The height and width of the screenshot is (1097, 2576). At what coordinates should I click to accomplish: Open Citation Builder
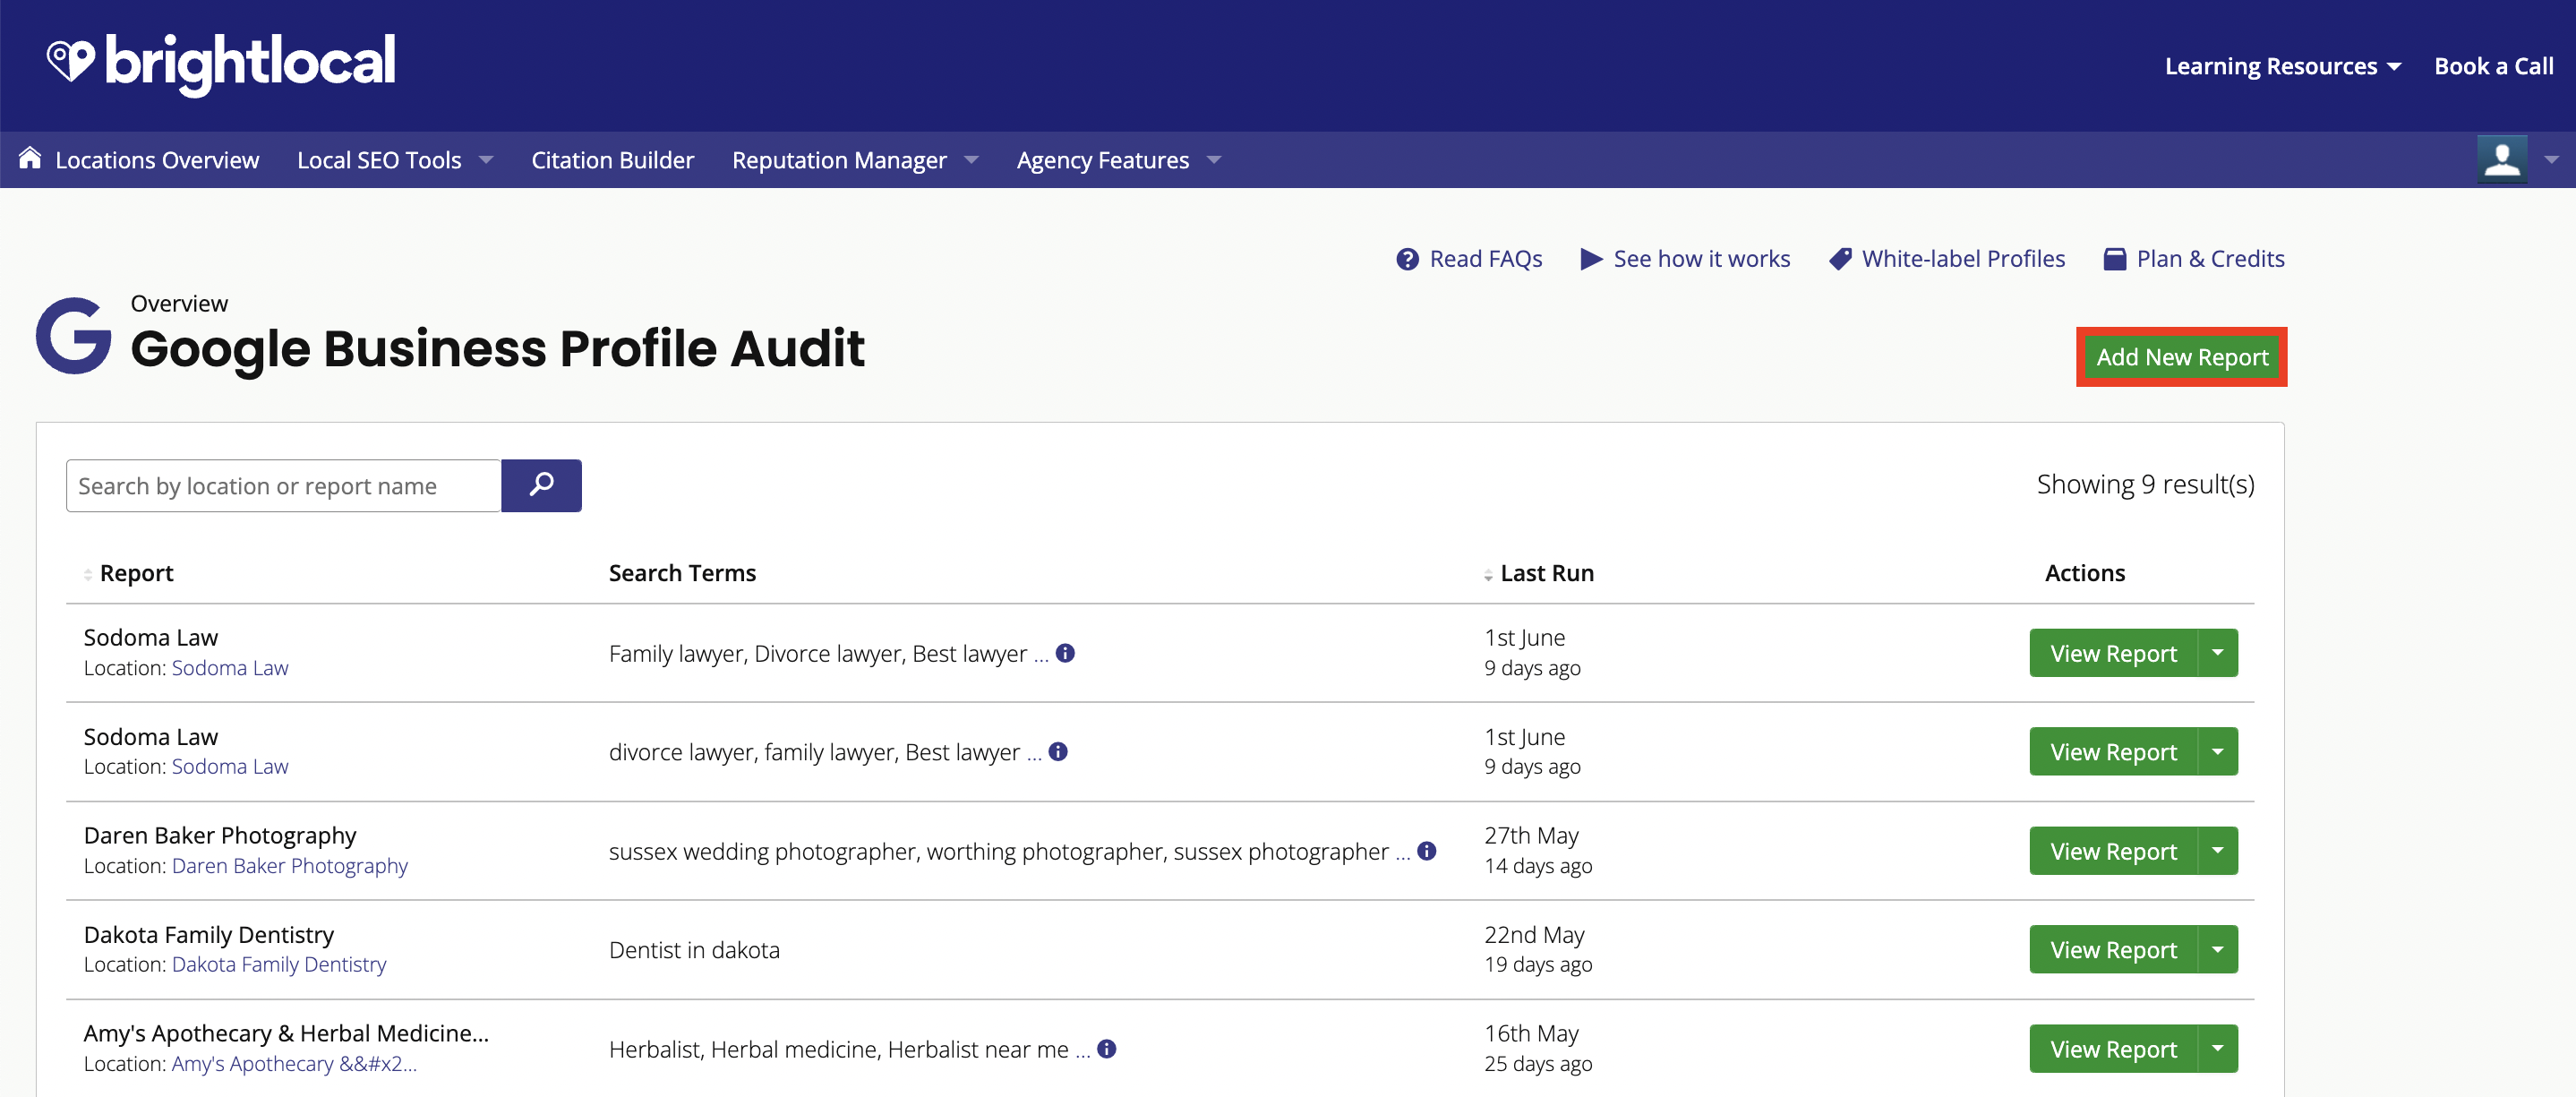tap(612, 160)
